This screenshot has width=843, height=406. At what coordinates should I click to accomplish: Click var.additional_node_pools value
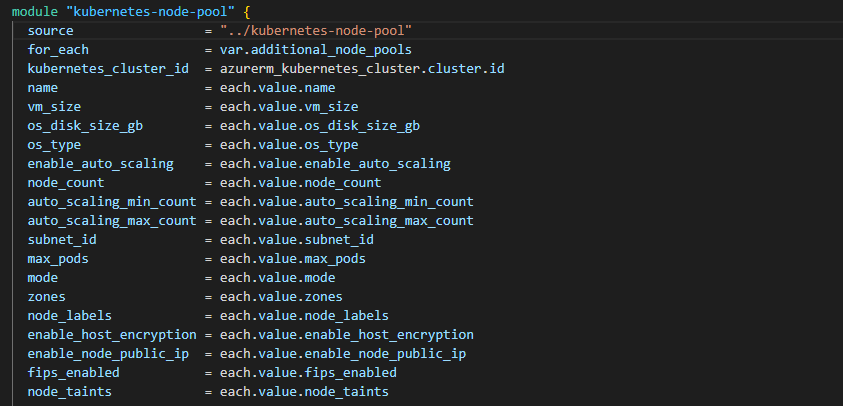316,50
